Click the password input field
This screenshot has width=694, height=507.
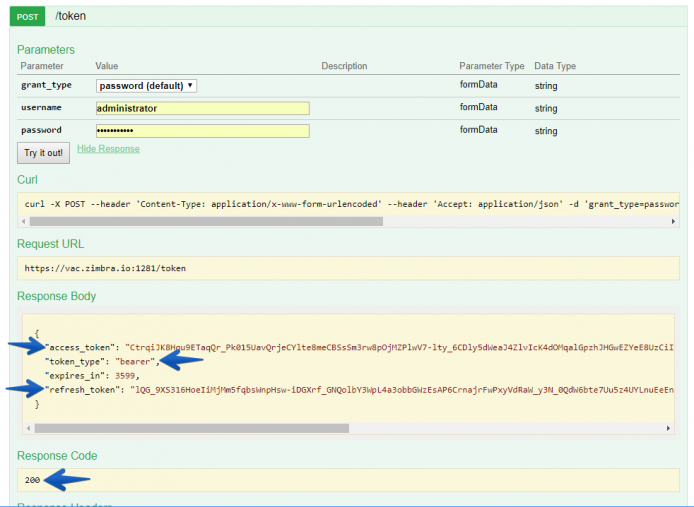(203, 131)
